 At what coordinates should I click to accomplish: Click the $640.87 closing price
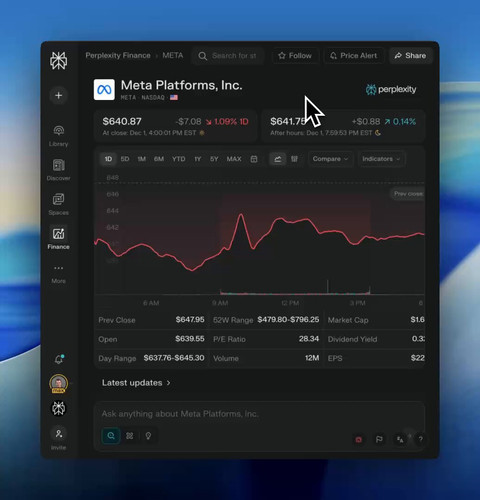coord(122,121)
